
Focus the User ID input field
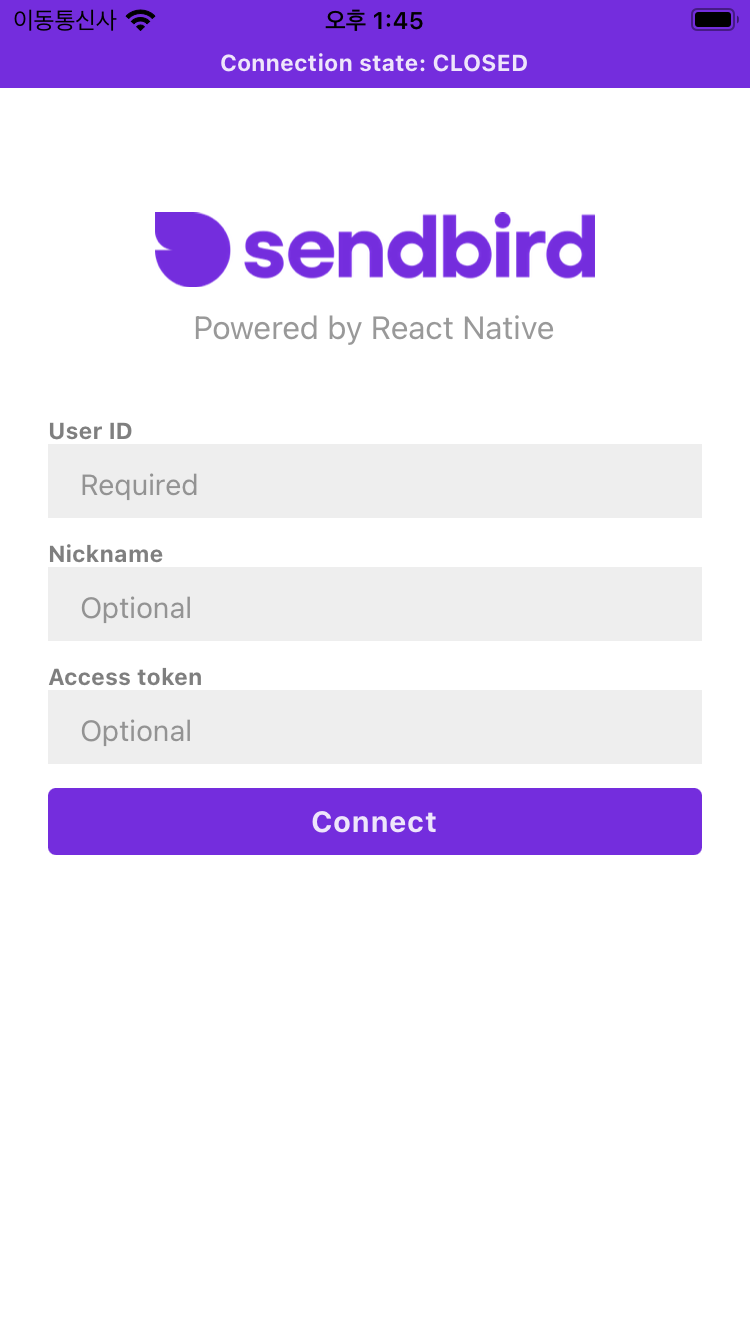coord(375,481)
